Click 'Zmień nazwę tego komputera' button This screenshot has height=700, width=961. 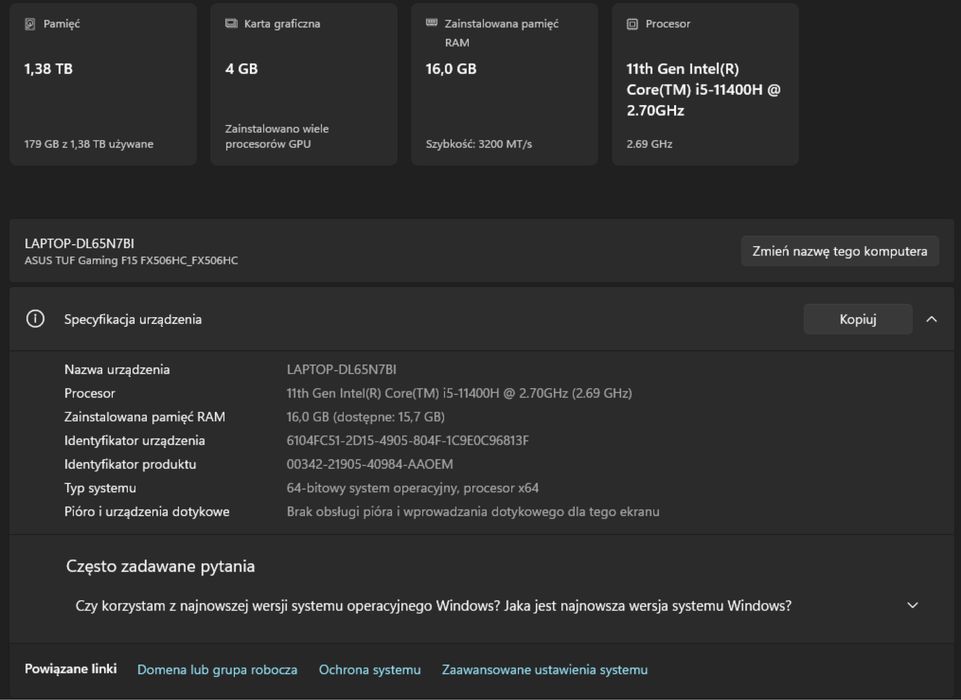click(840, 251)
